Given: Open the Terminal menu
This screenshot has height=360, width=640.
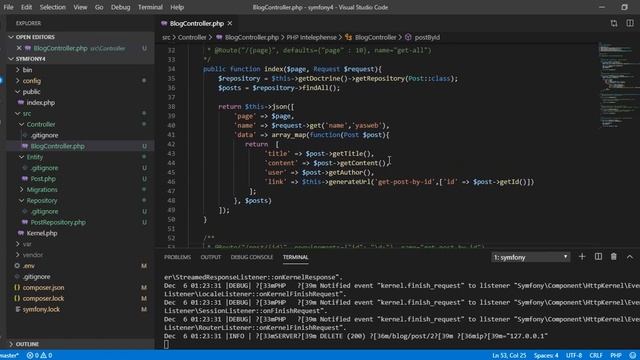Looking at the screenshot, I should pyautogui.click(x=150, y=7).
